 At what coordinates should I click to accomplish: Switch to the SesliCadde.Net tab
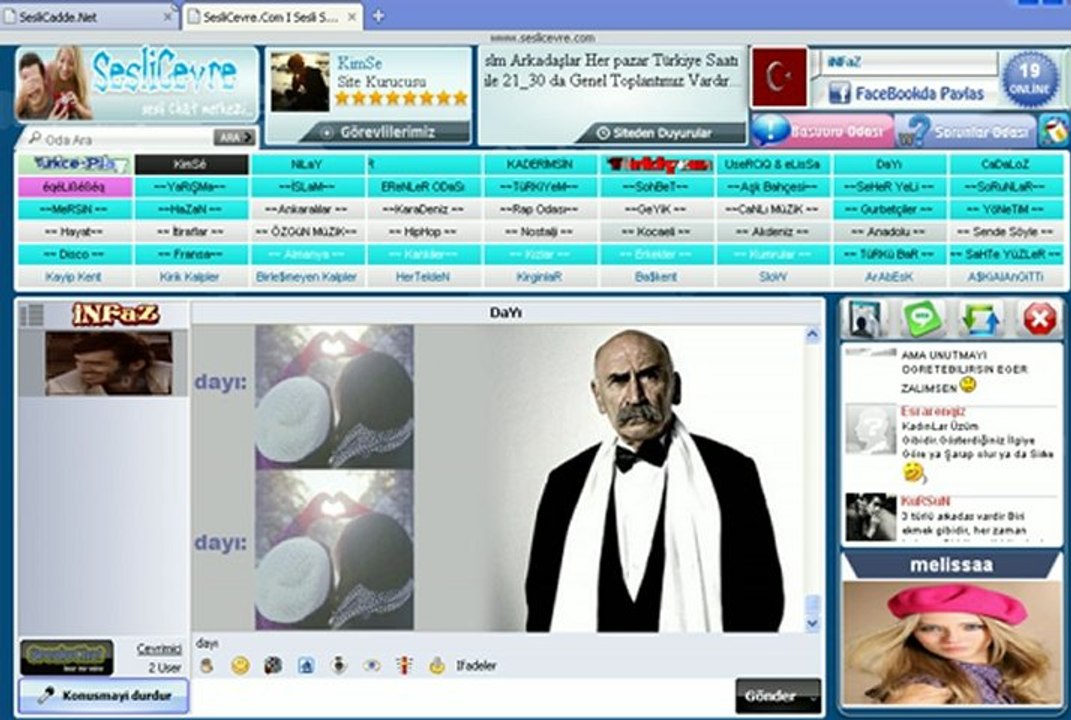(x=89, y=17)
